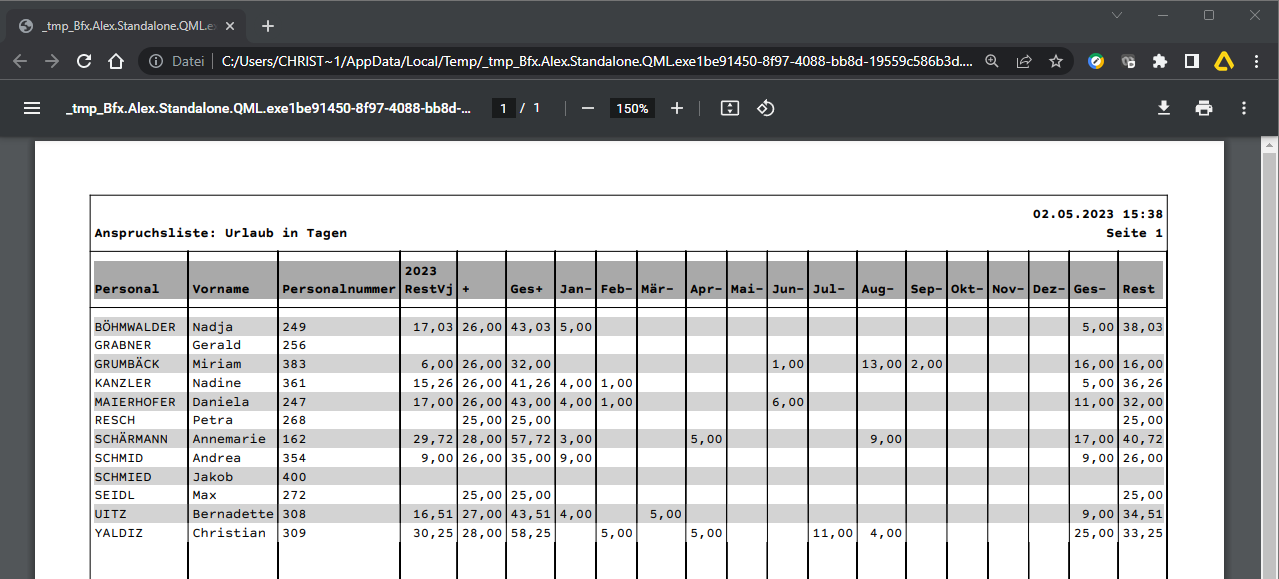Open a new browser tab
Viewport: 1279px width, 579px height.
point(268,26)
